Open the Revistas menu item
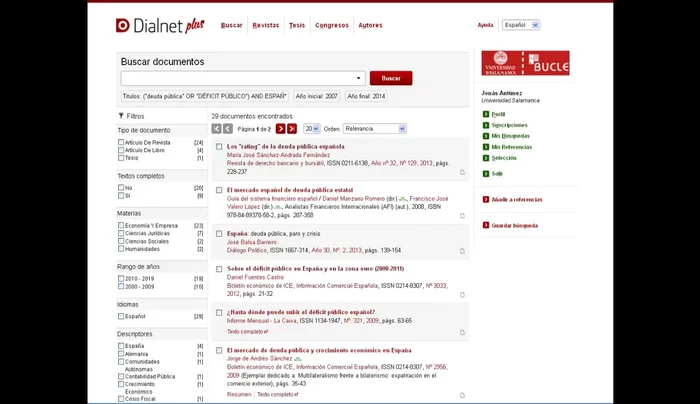Viewport: 700px width, 404px height. (x=266, y=25)
